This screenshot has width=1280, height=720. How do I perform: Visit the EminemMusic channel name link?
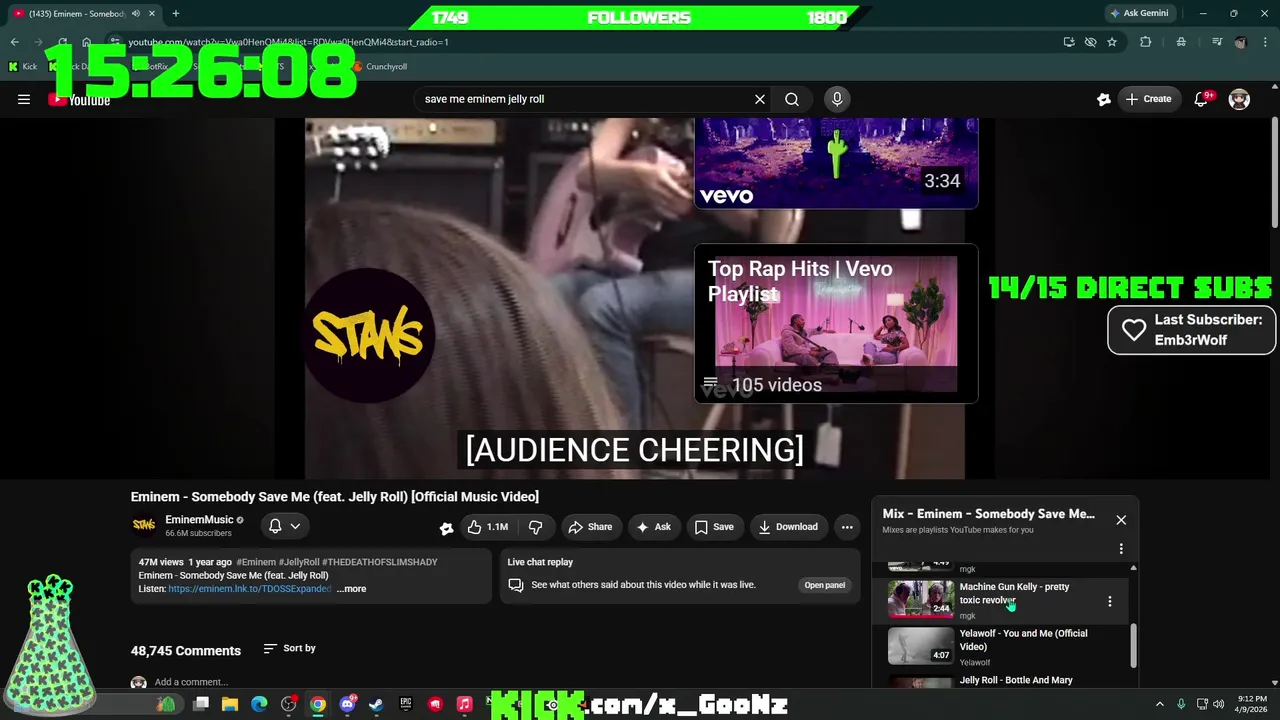click(199, 520)
